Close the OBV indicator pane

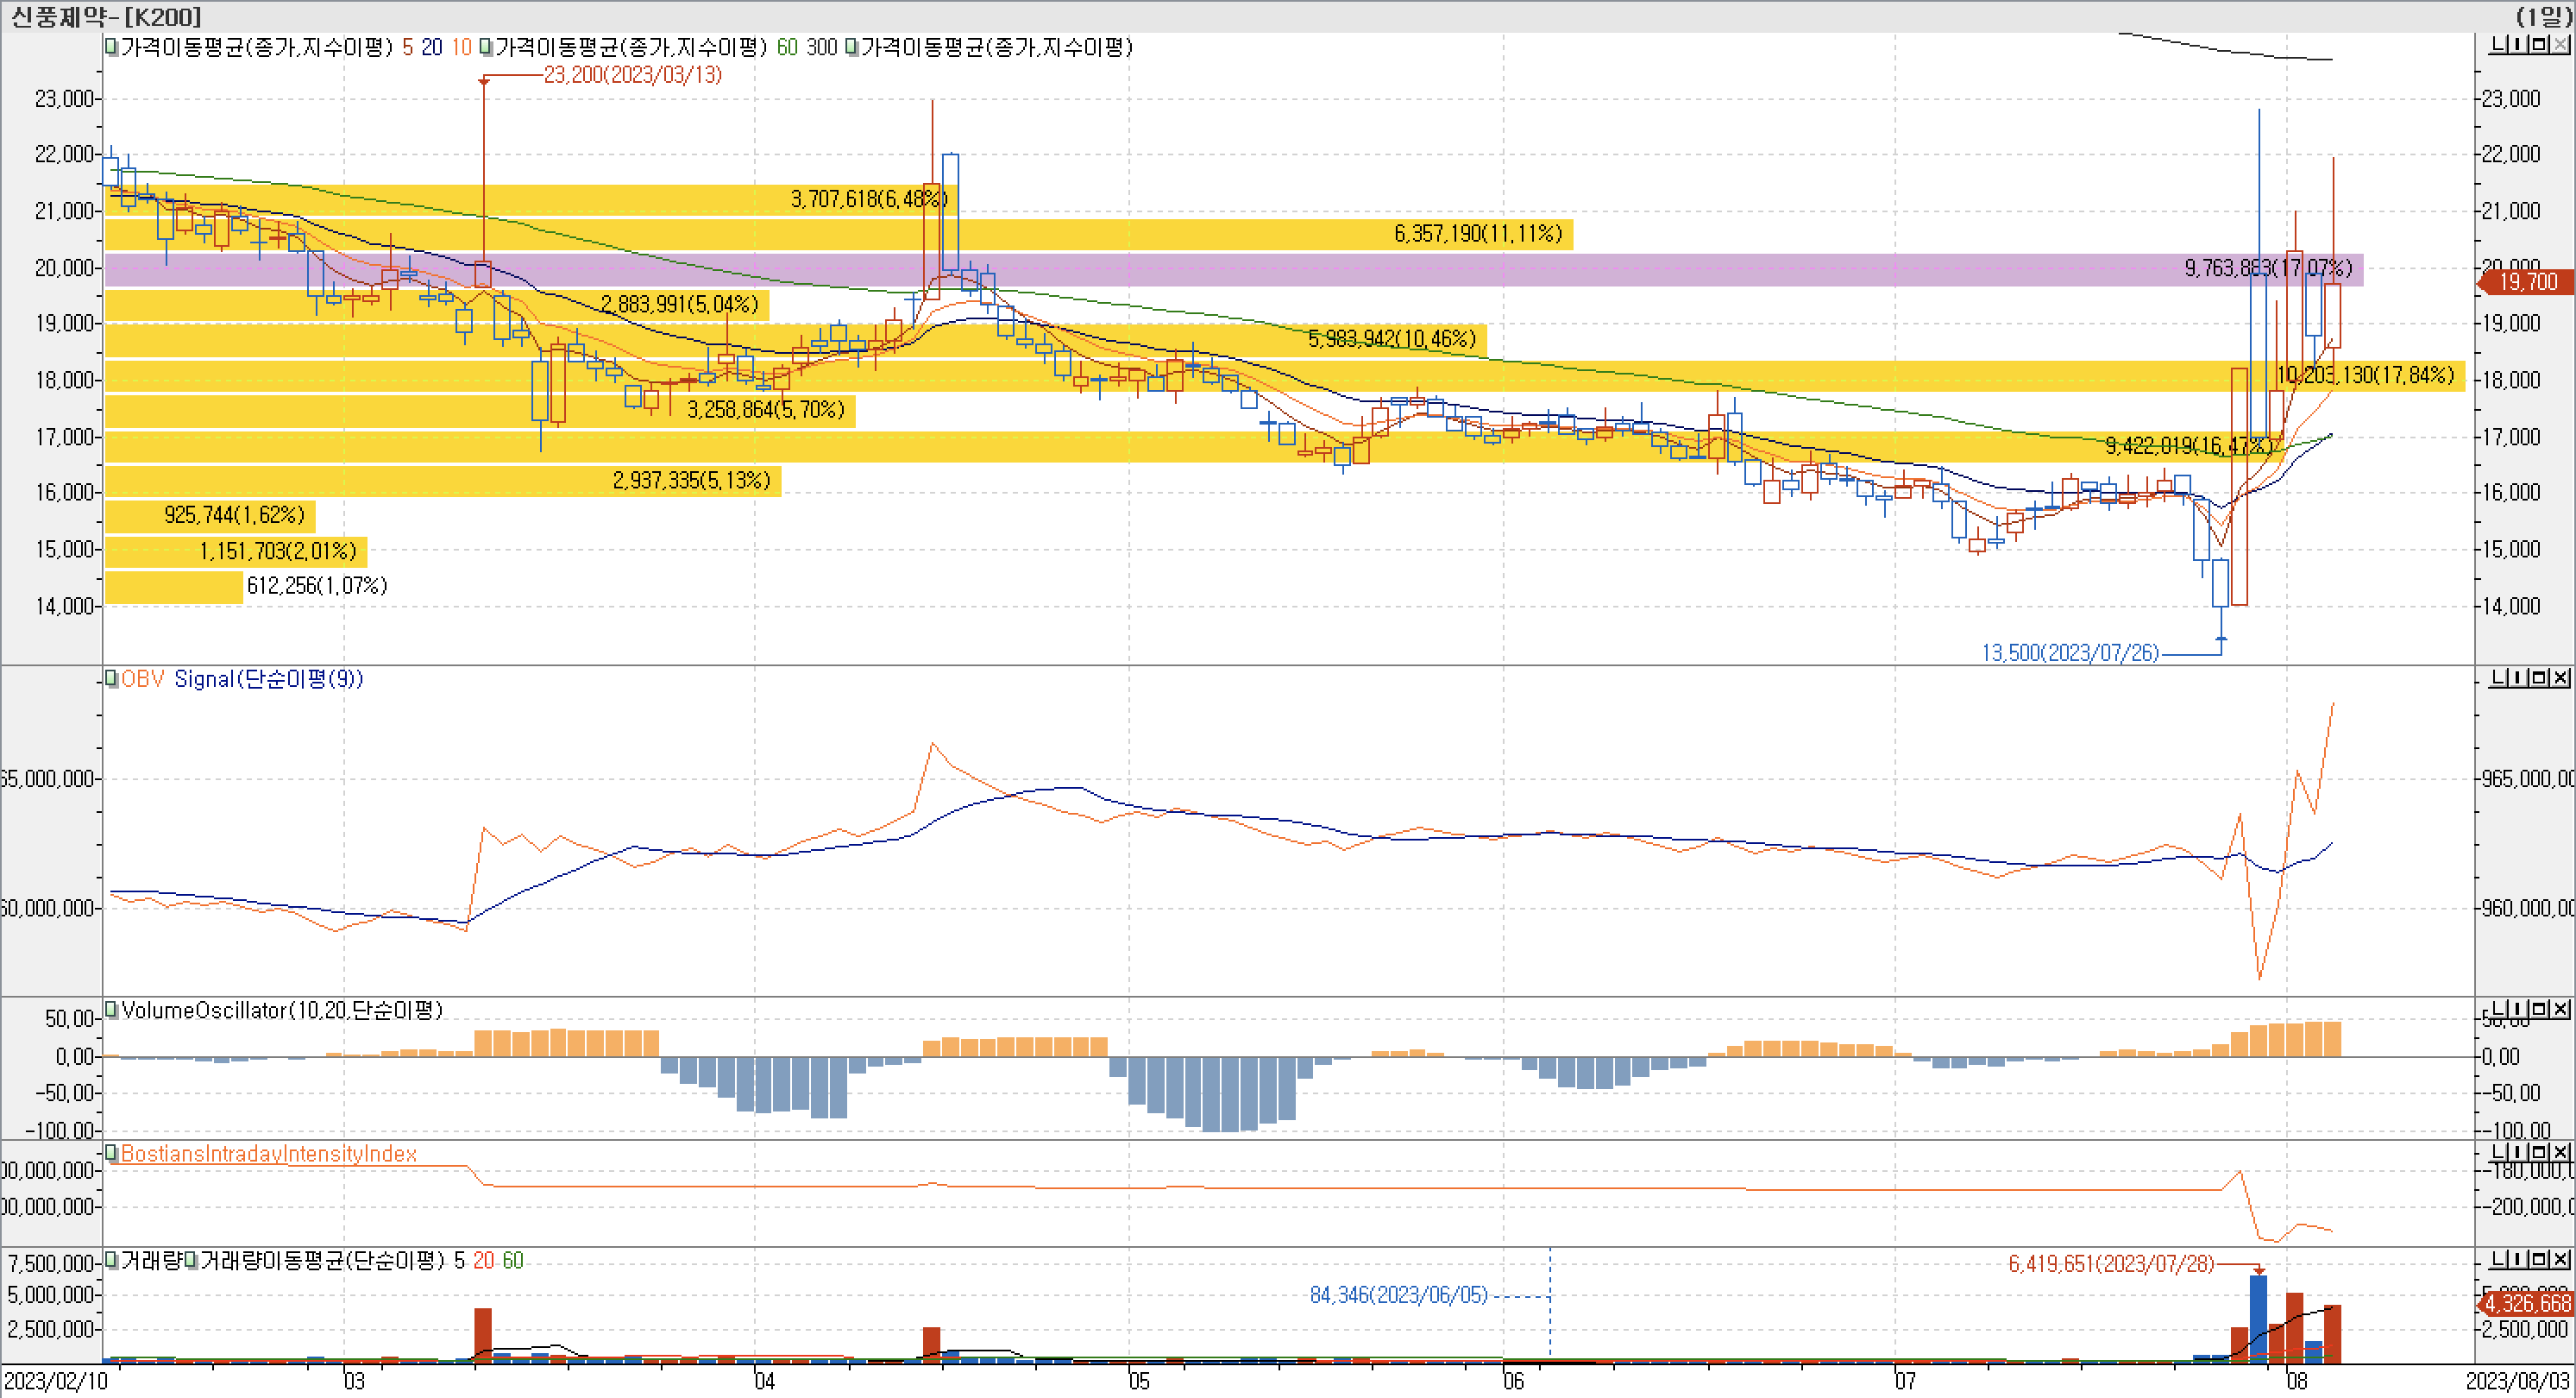pos(2561,678)
